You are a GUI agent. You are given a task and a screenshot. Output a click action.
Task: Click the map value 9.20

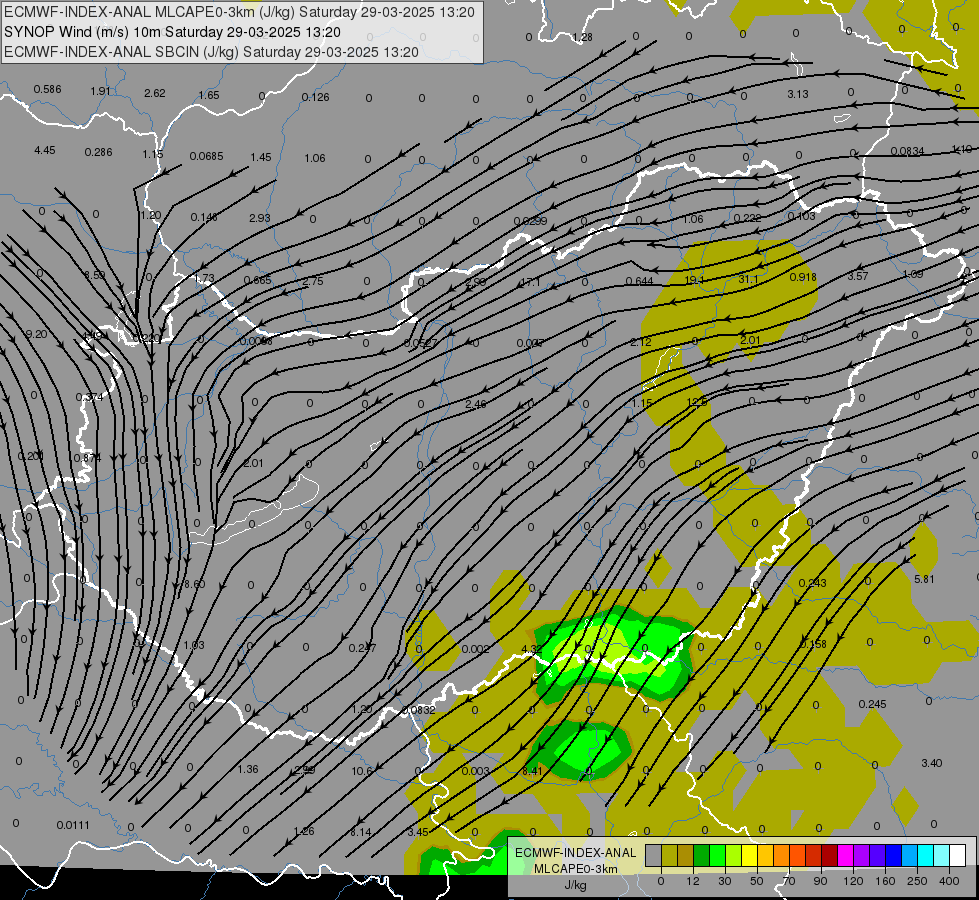click(36, 334)
